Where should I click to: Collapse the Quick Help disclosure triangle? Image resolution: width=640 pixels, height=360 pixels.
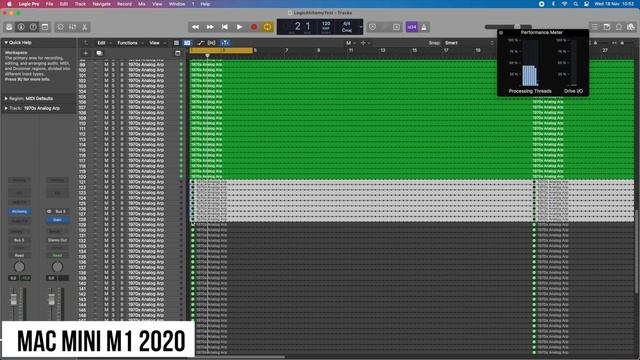(6, 42)
